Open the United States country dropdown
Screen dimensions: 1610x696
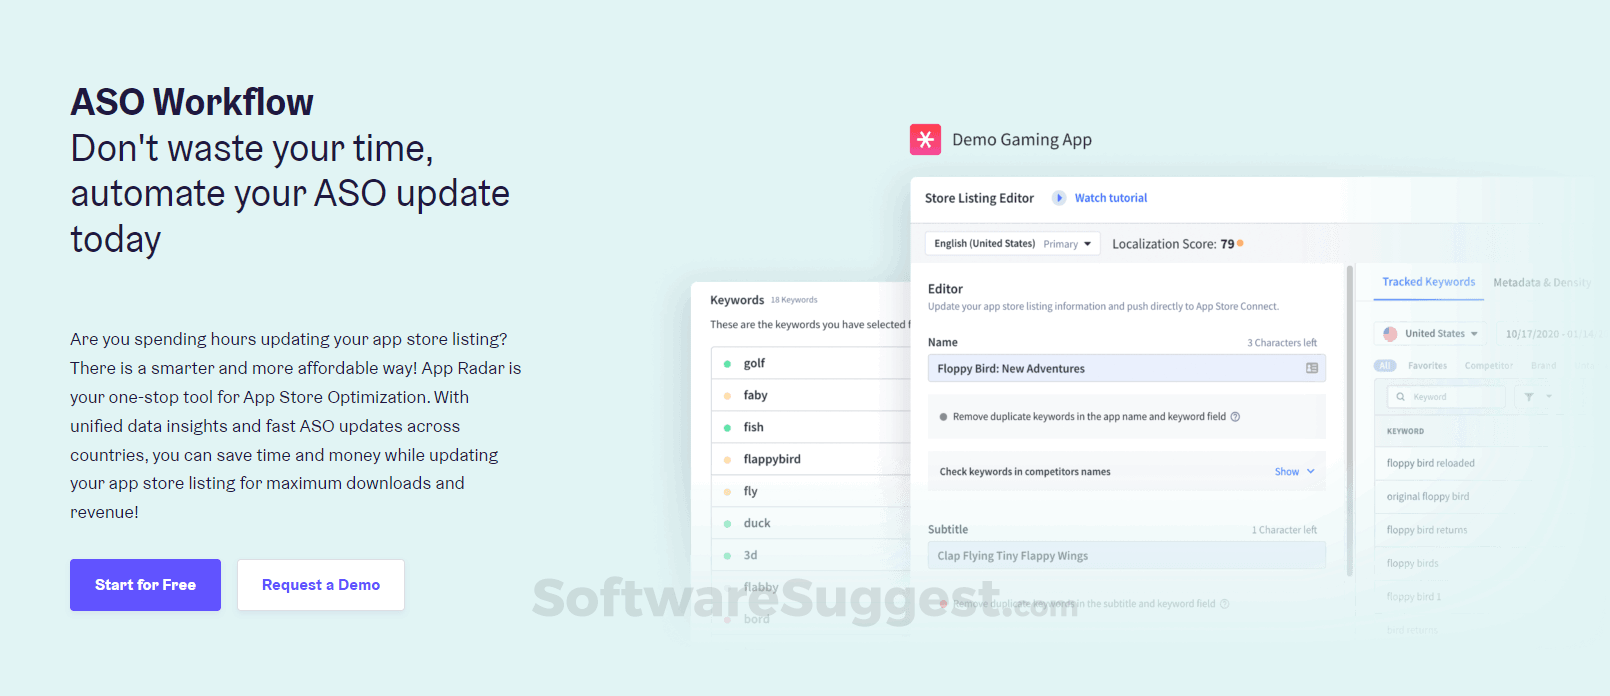1431,334
